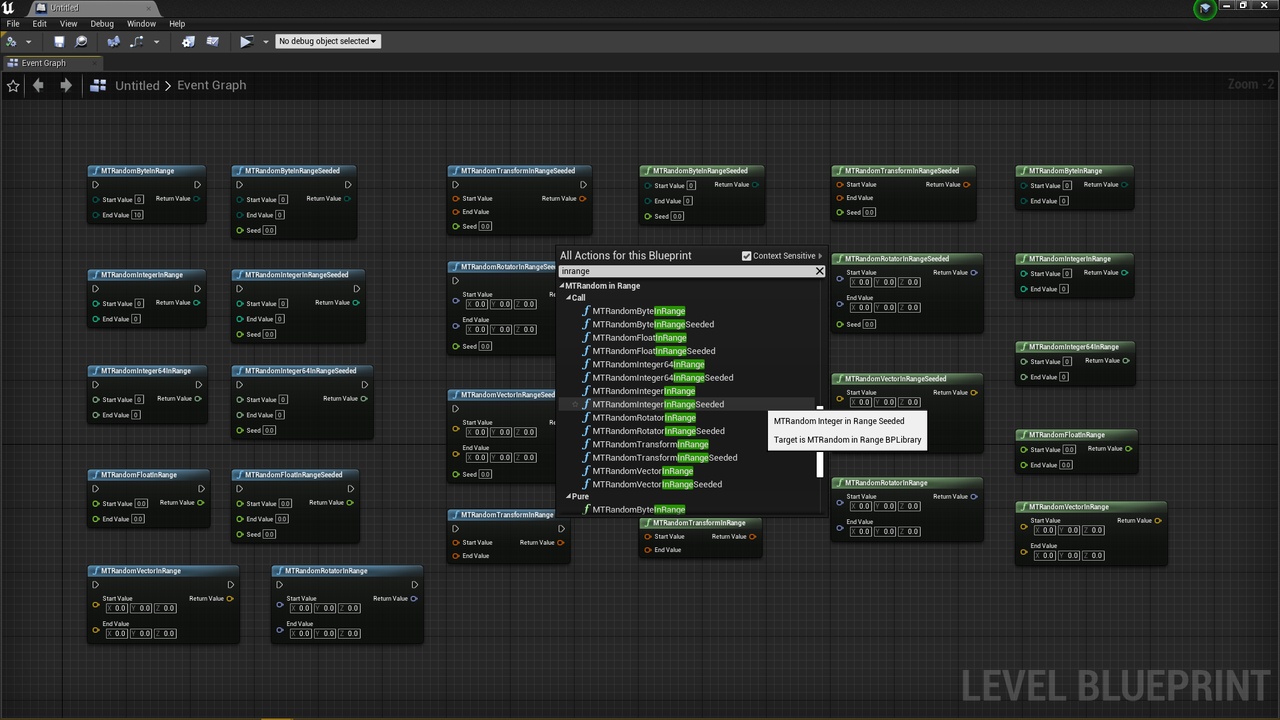1280x720 pixels.
Task: Open the Window menu
Action: [141, 24]
